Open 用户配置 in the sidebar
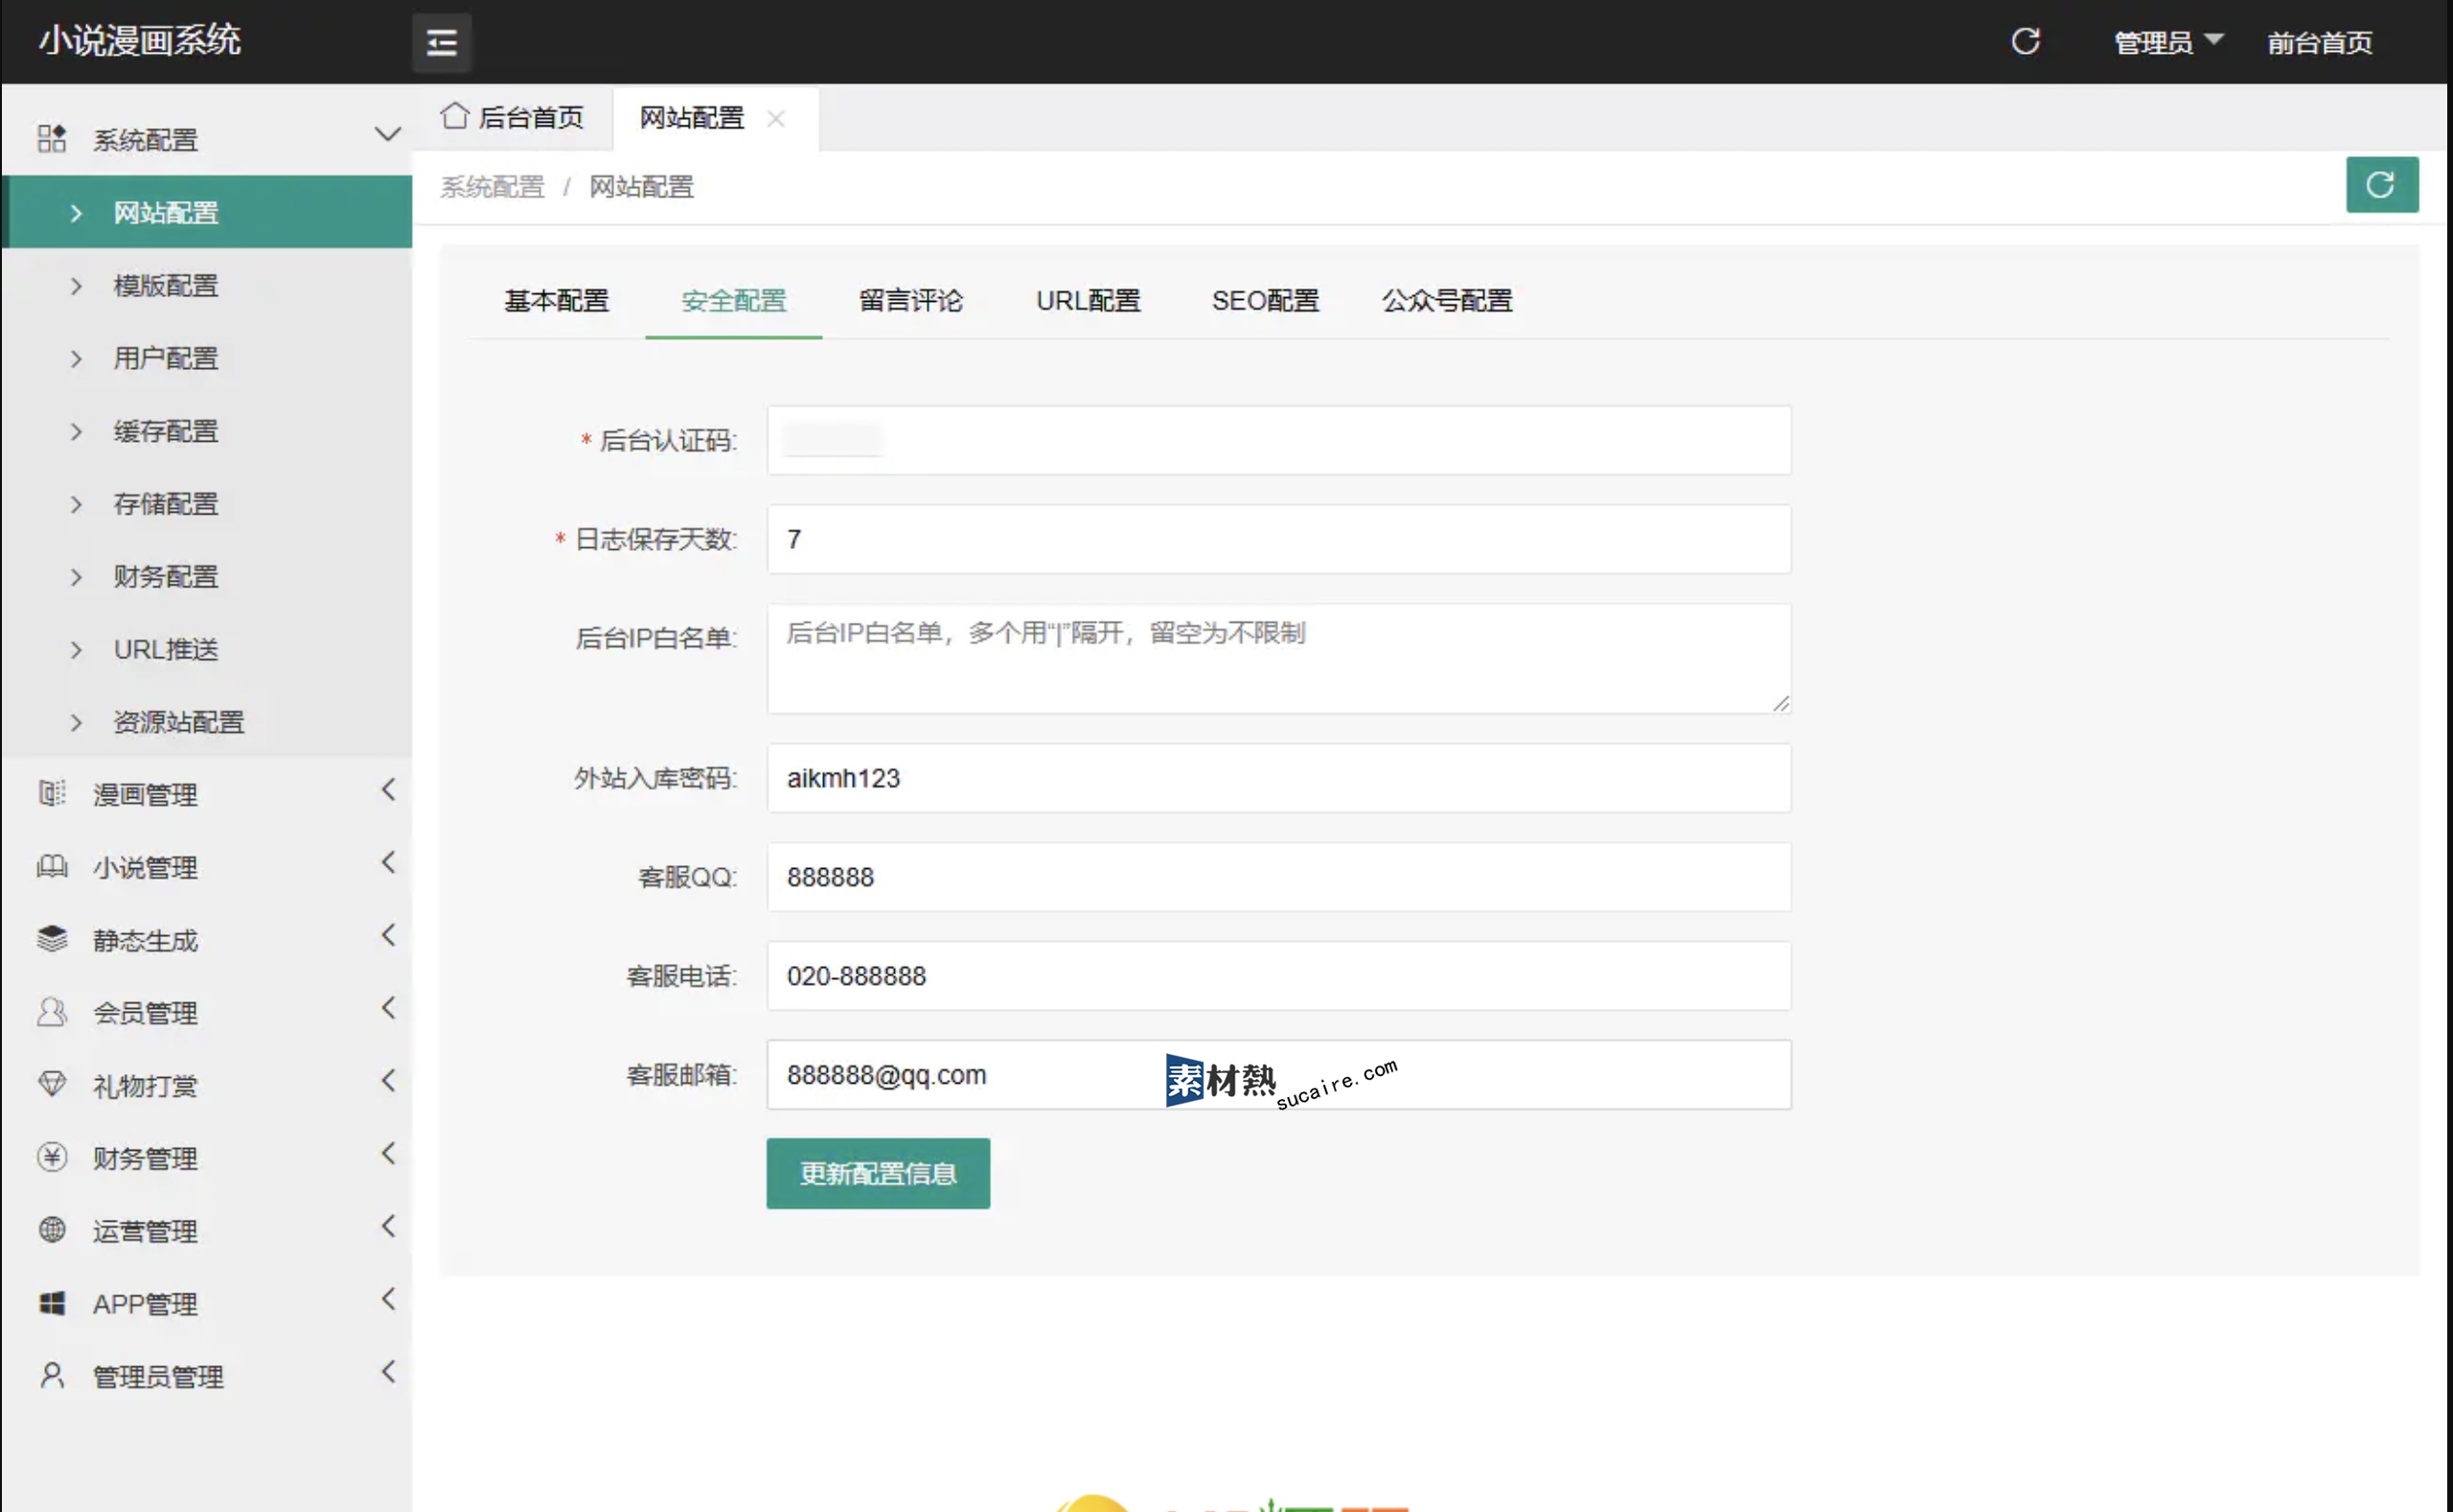 point(207,358)
